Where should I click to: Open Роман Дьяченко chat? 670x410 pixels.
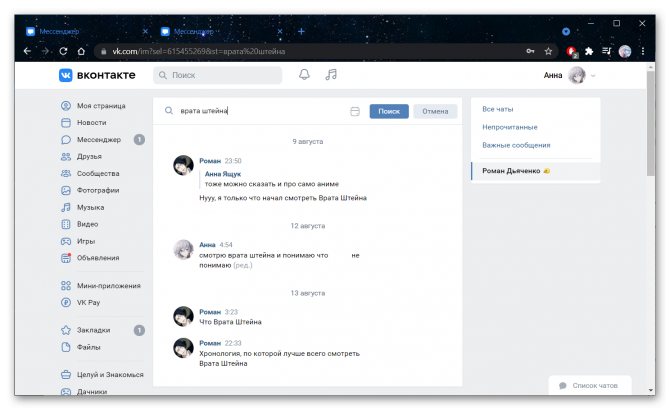tap(535, 171)
